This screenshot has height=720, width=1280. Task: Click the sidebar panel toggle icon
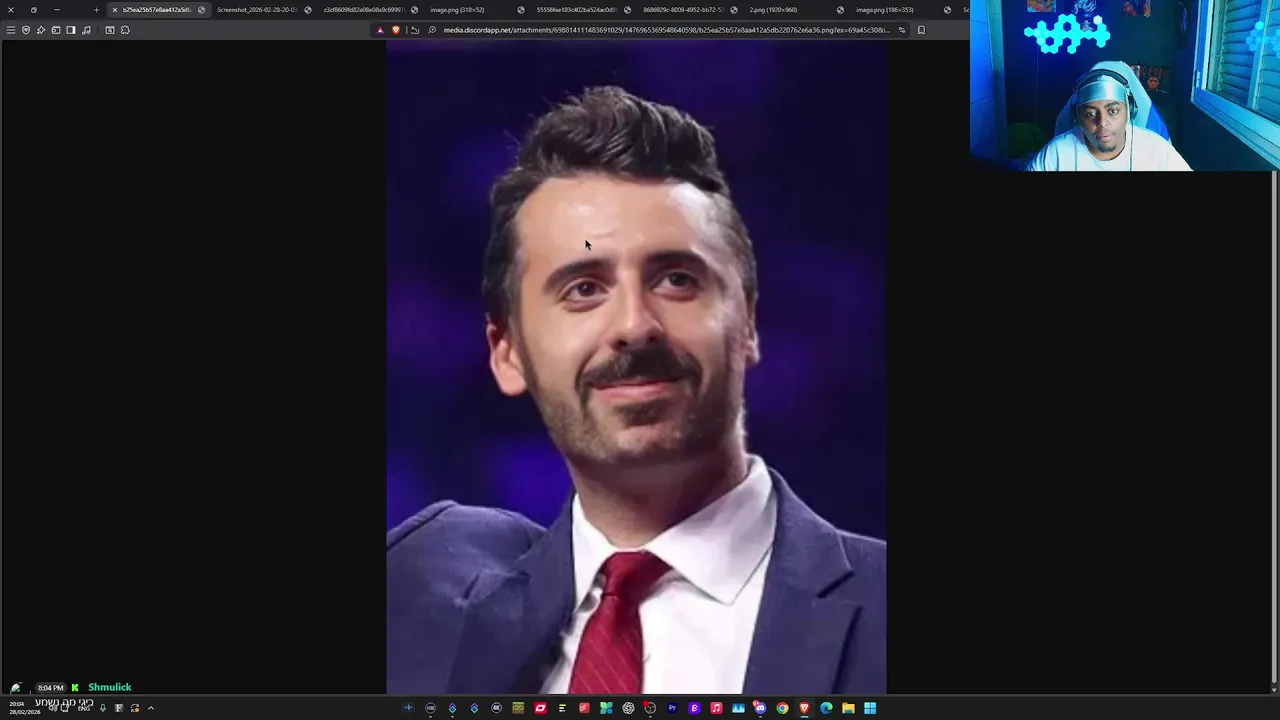point(70,30)
